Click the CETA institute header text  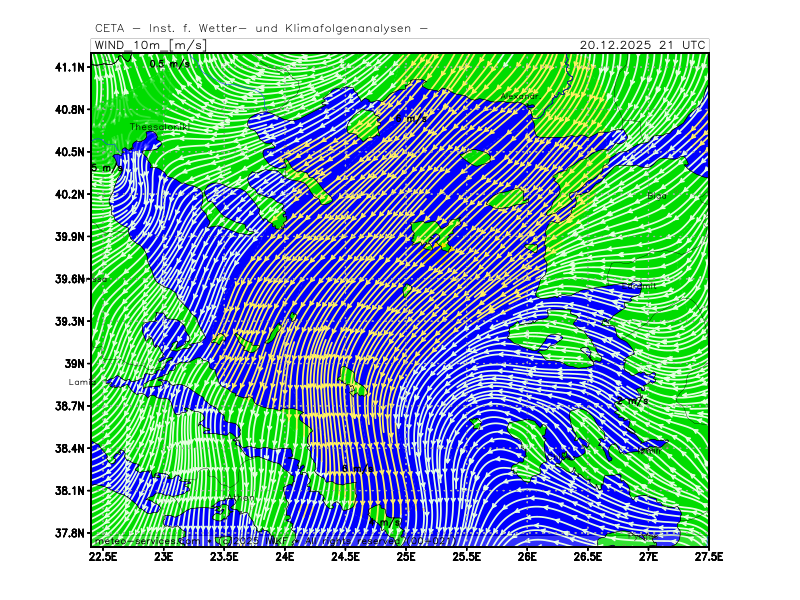(261, 28)
